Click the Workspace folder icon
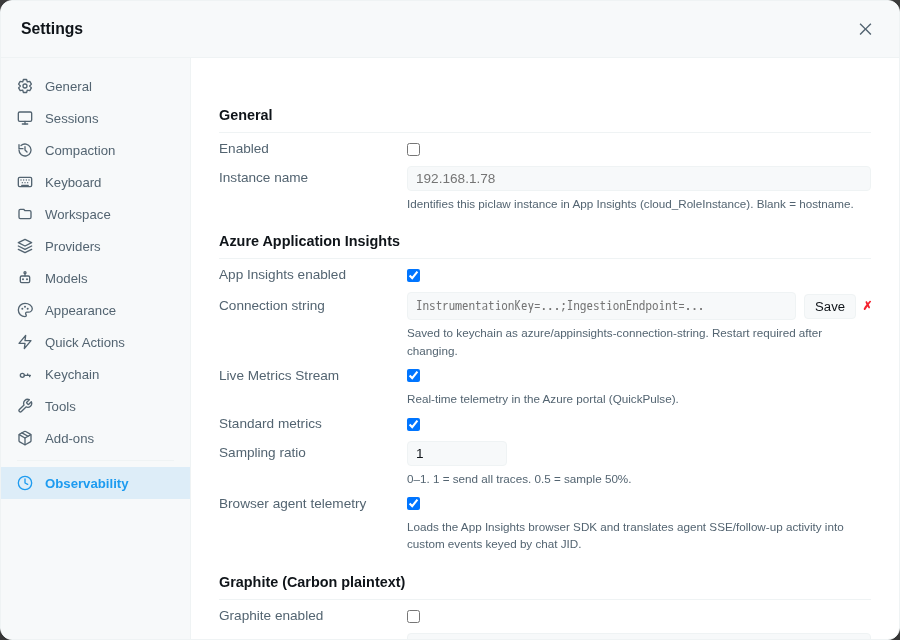Screen dimensions: 900x640 [25, 214]
